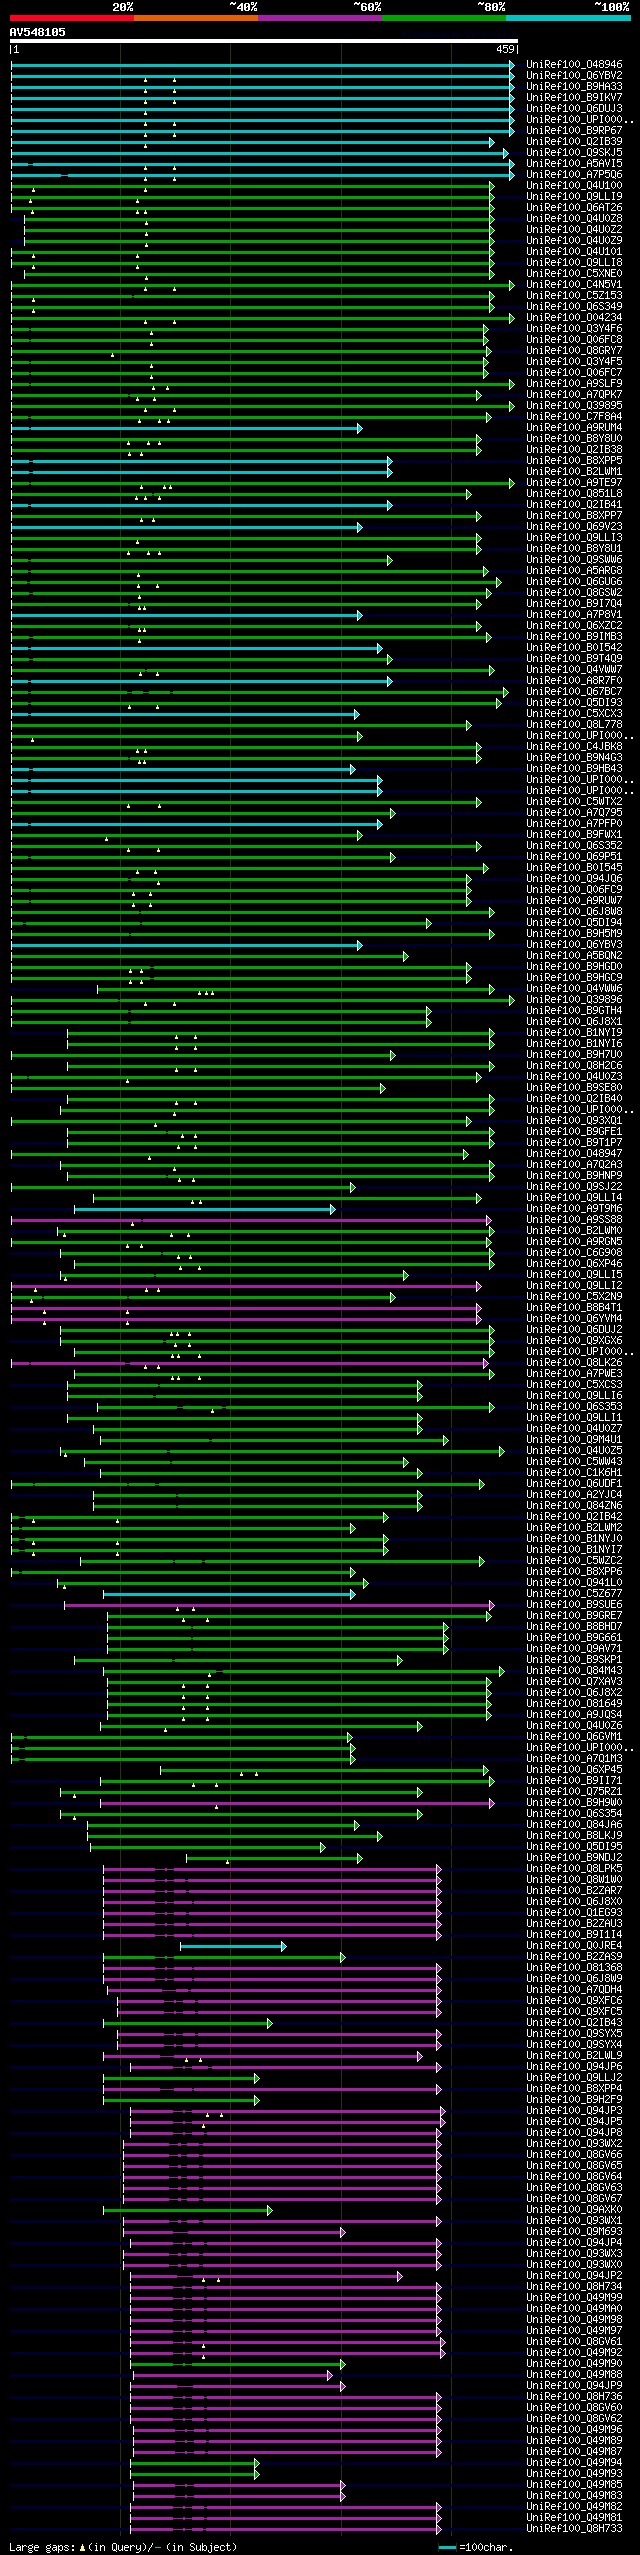
Task: Click the purple alignment bar for UniRef100_A9SS88
Action: click(250, 1219)
